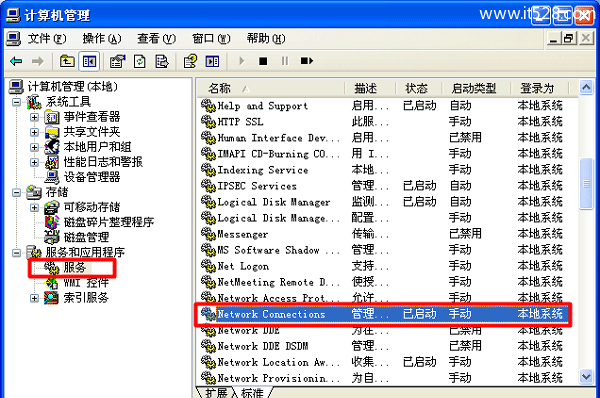Viewport: 600px width, 398px height.
Task: Select the MS Software Shadow service
Action: click(x=278, y=250)
